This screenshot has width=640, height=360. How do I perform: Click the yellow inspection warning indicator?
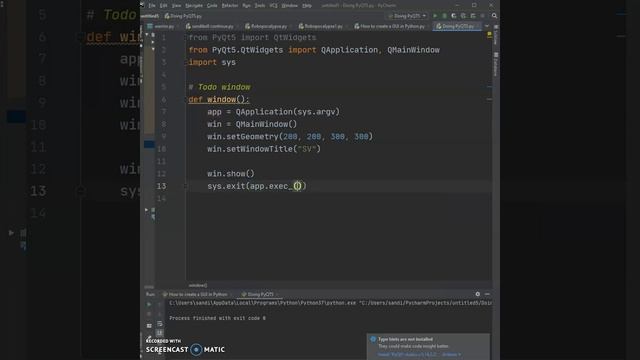[x=489, y=35]
